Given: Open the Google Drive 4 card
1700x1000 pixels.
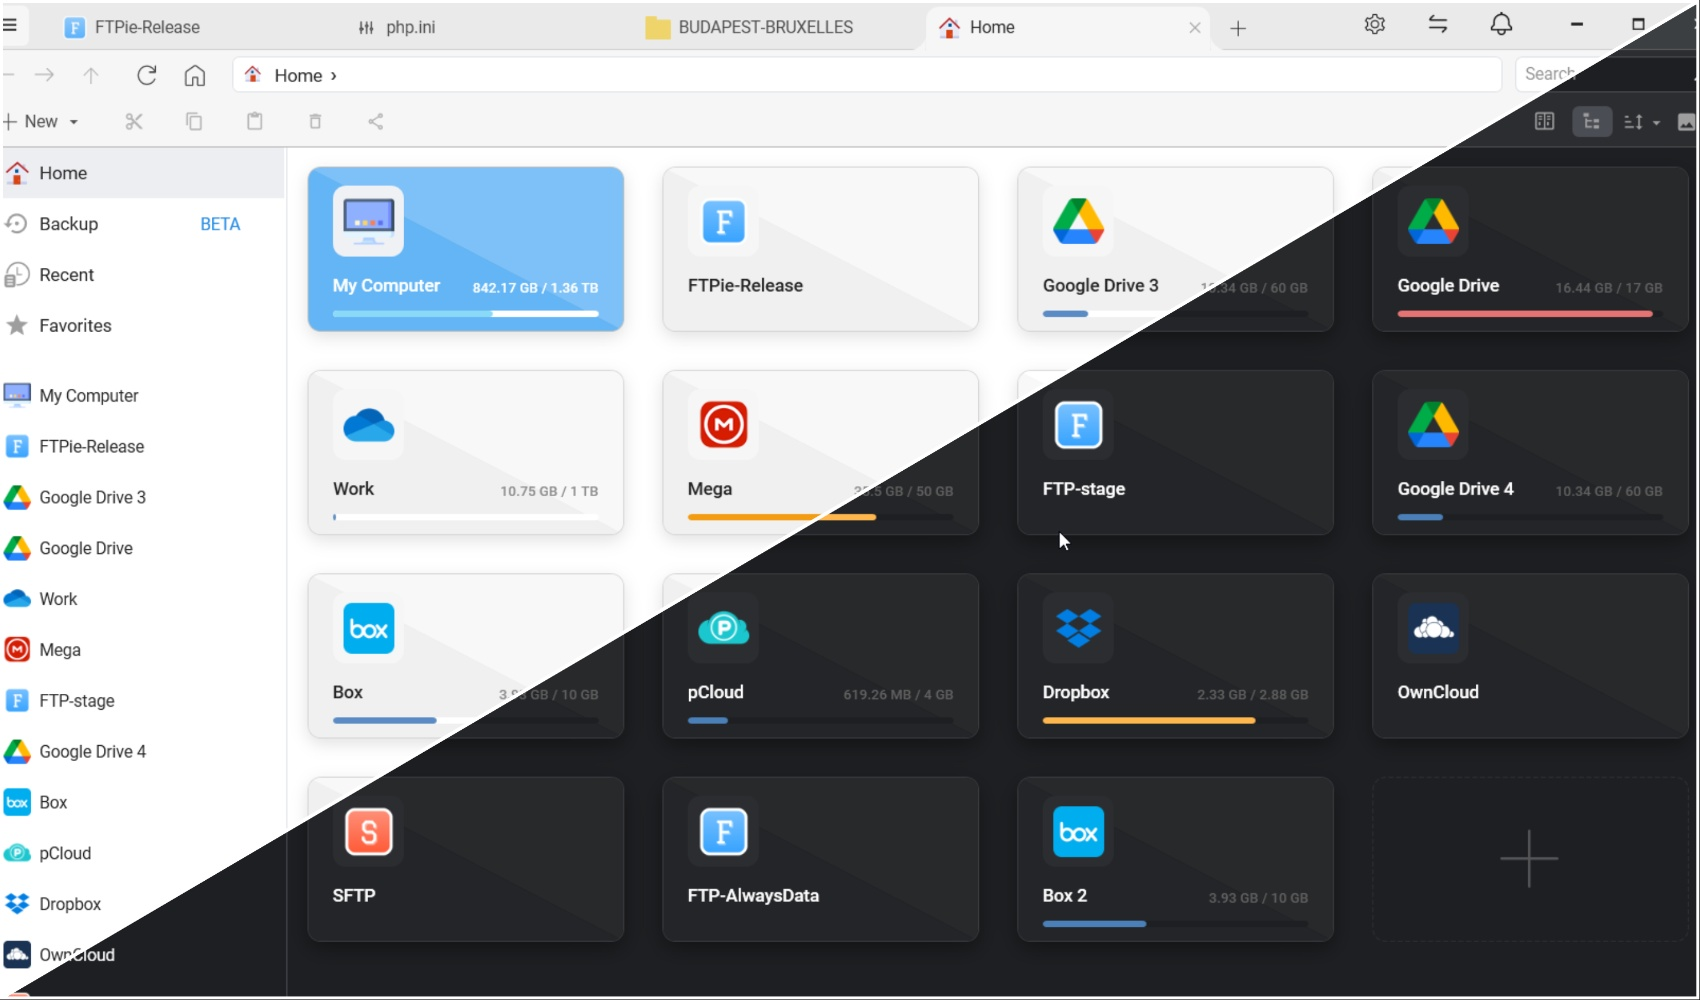Looking at the screenshot, I should tap(1530, 453).
